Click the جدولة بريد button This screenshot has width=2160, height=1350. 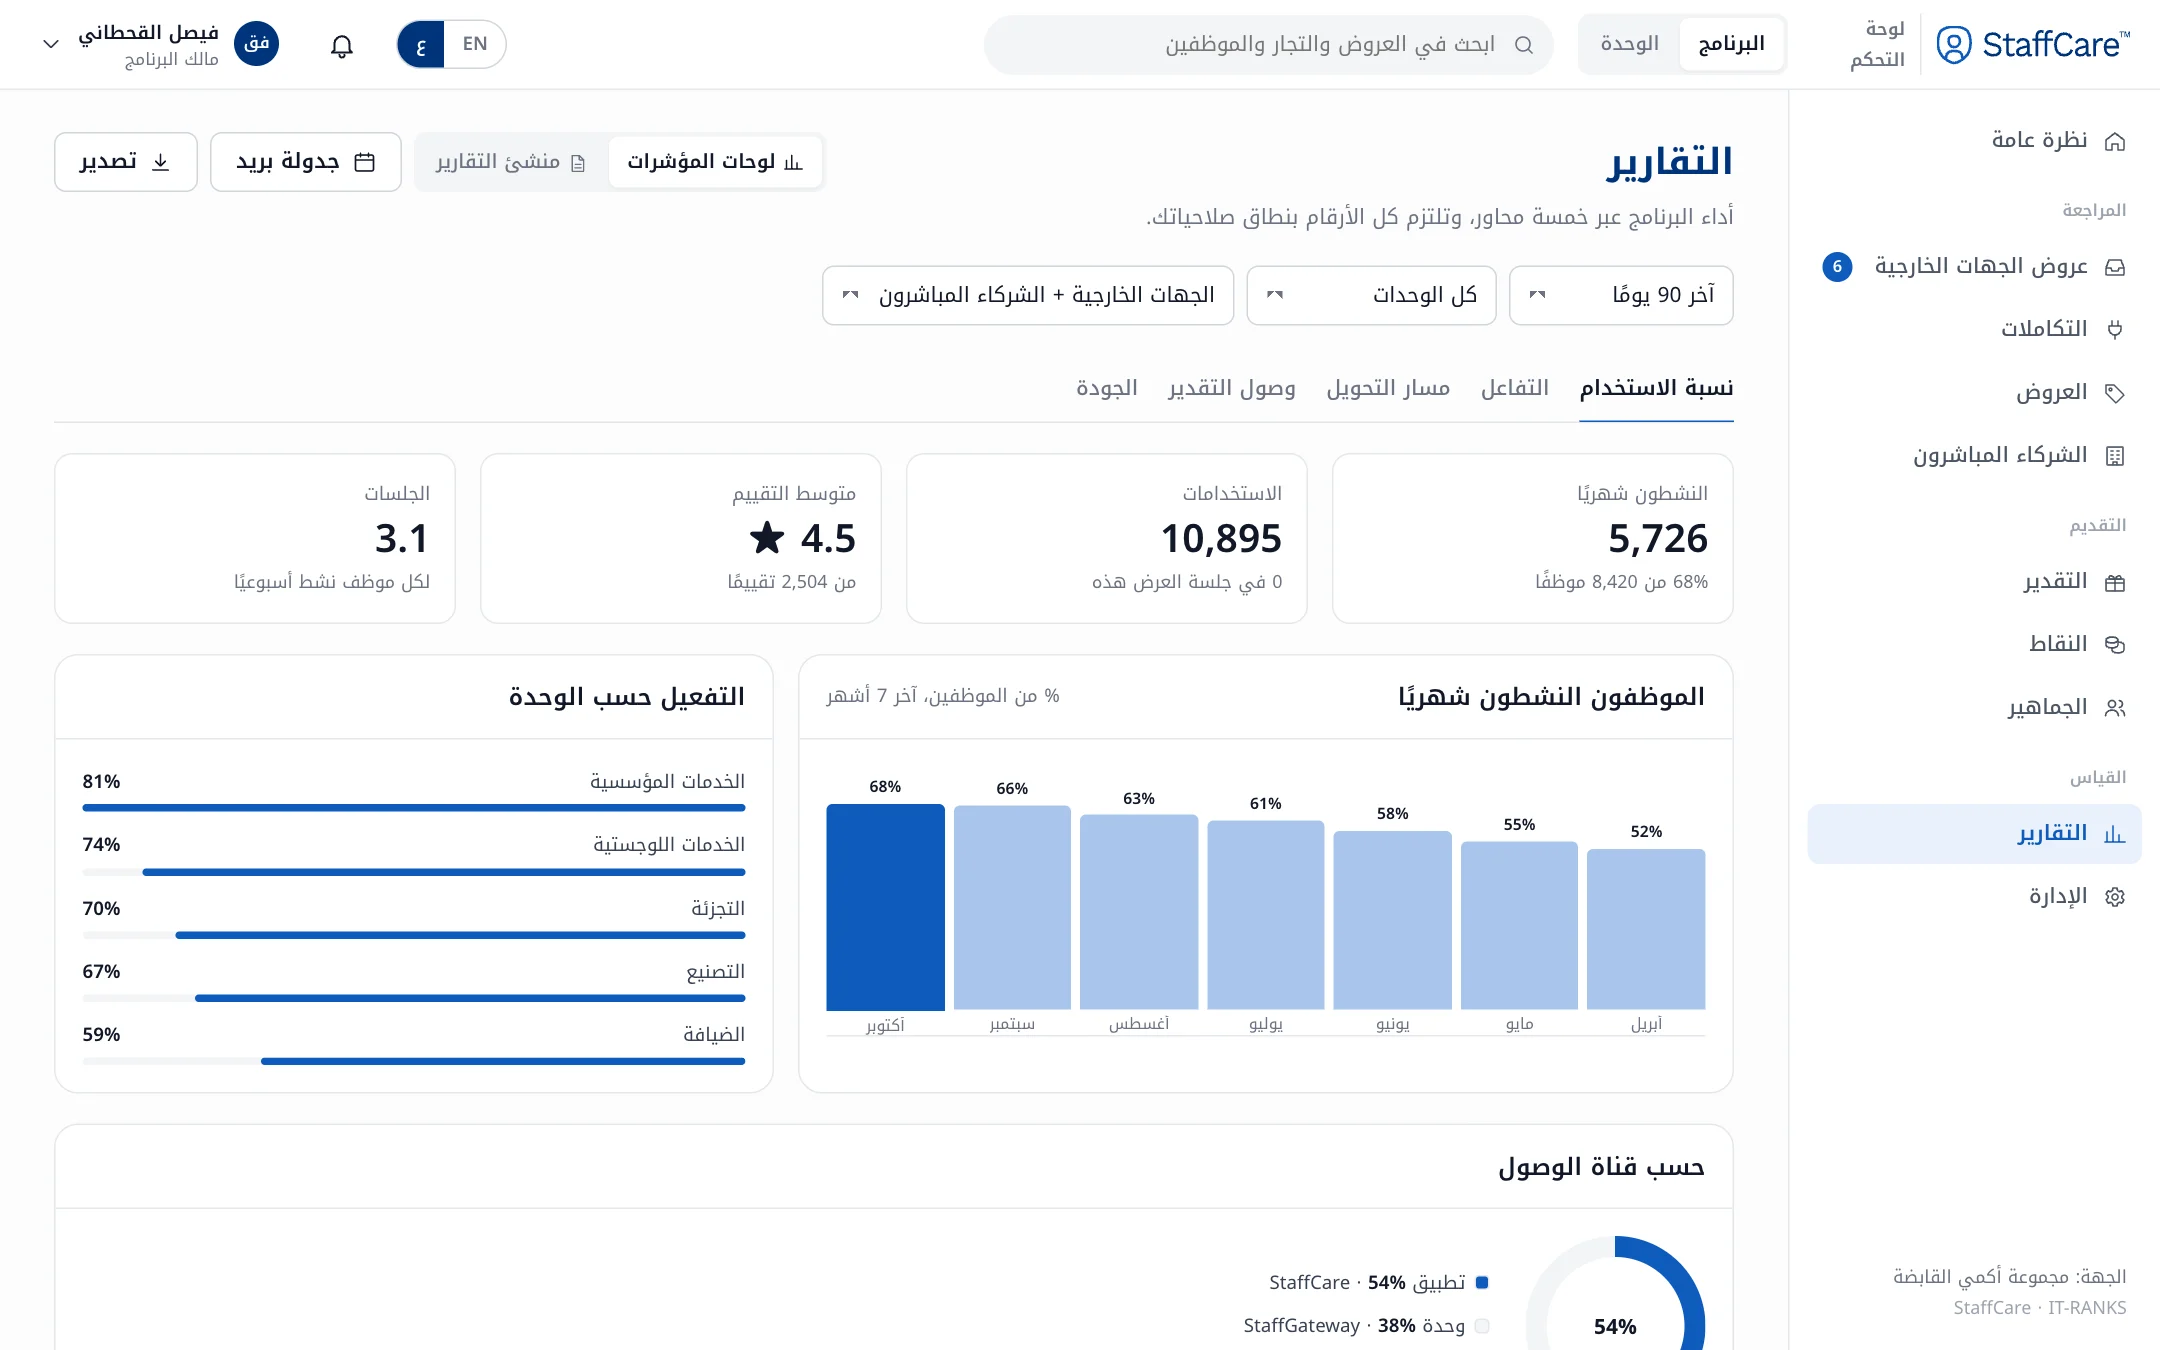(306, 162)
